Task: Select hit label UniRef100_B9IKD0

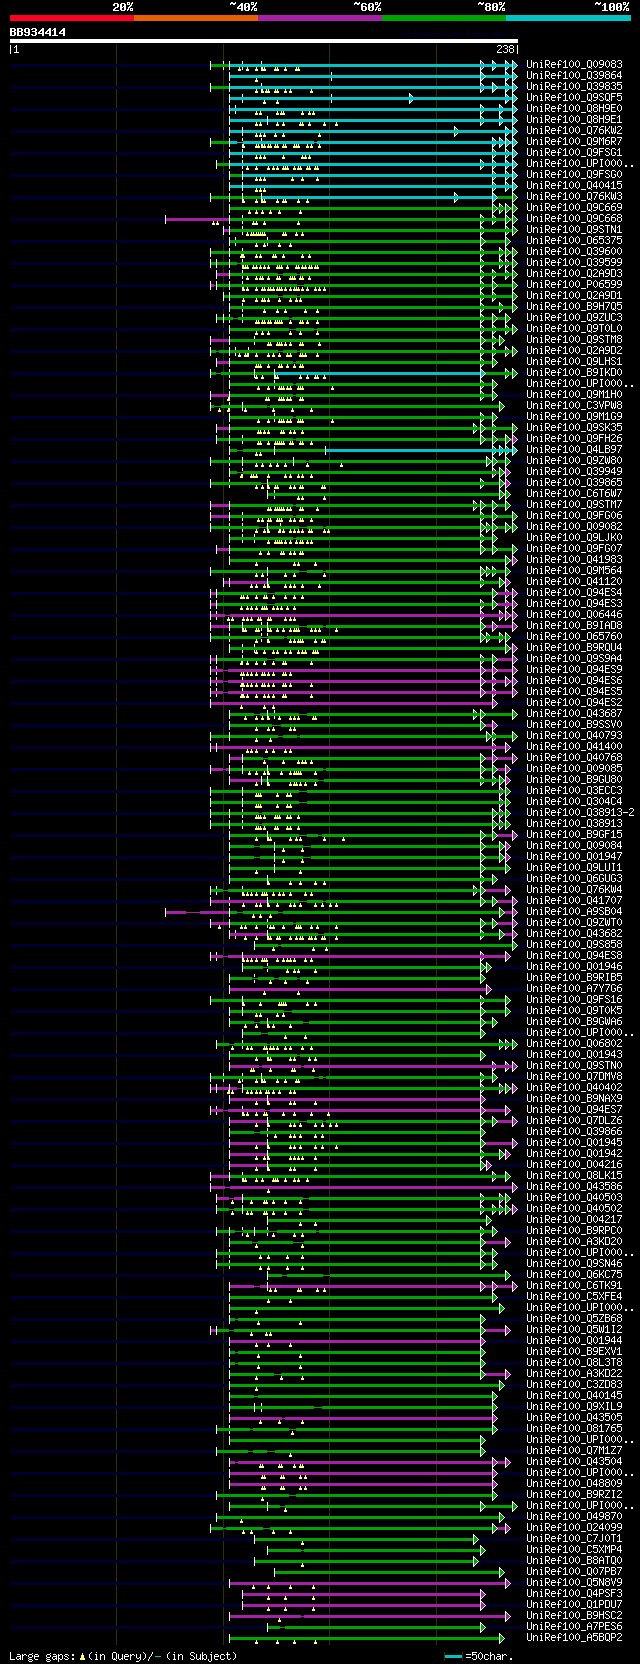Action: point(574,372)
